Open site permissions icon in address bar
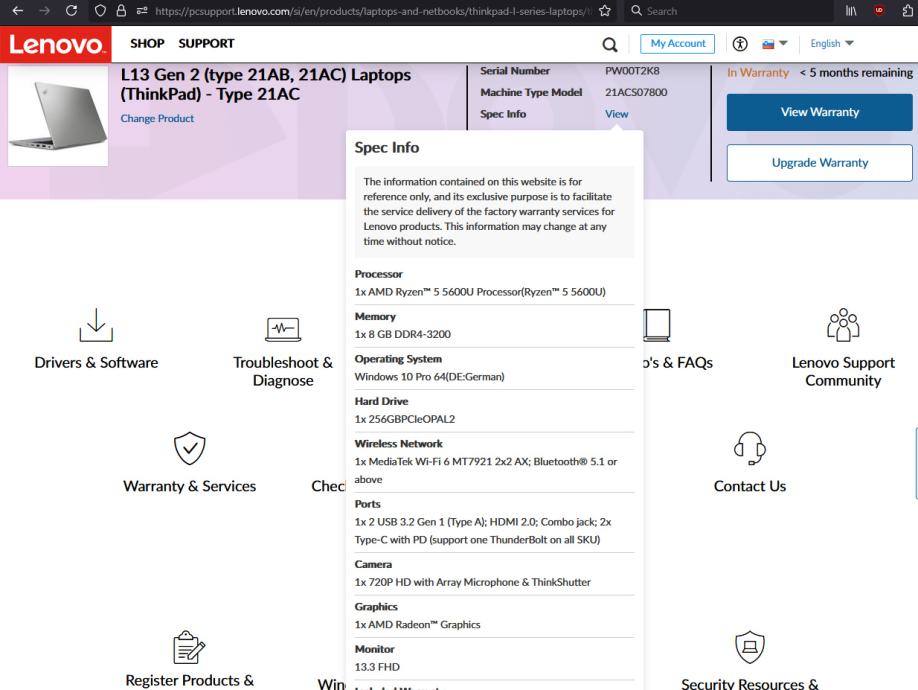The height and width of the screenshot is (690, 918). point(142,11)
